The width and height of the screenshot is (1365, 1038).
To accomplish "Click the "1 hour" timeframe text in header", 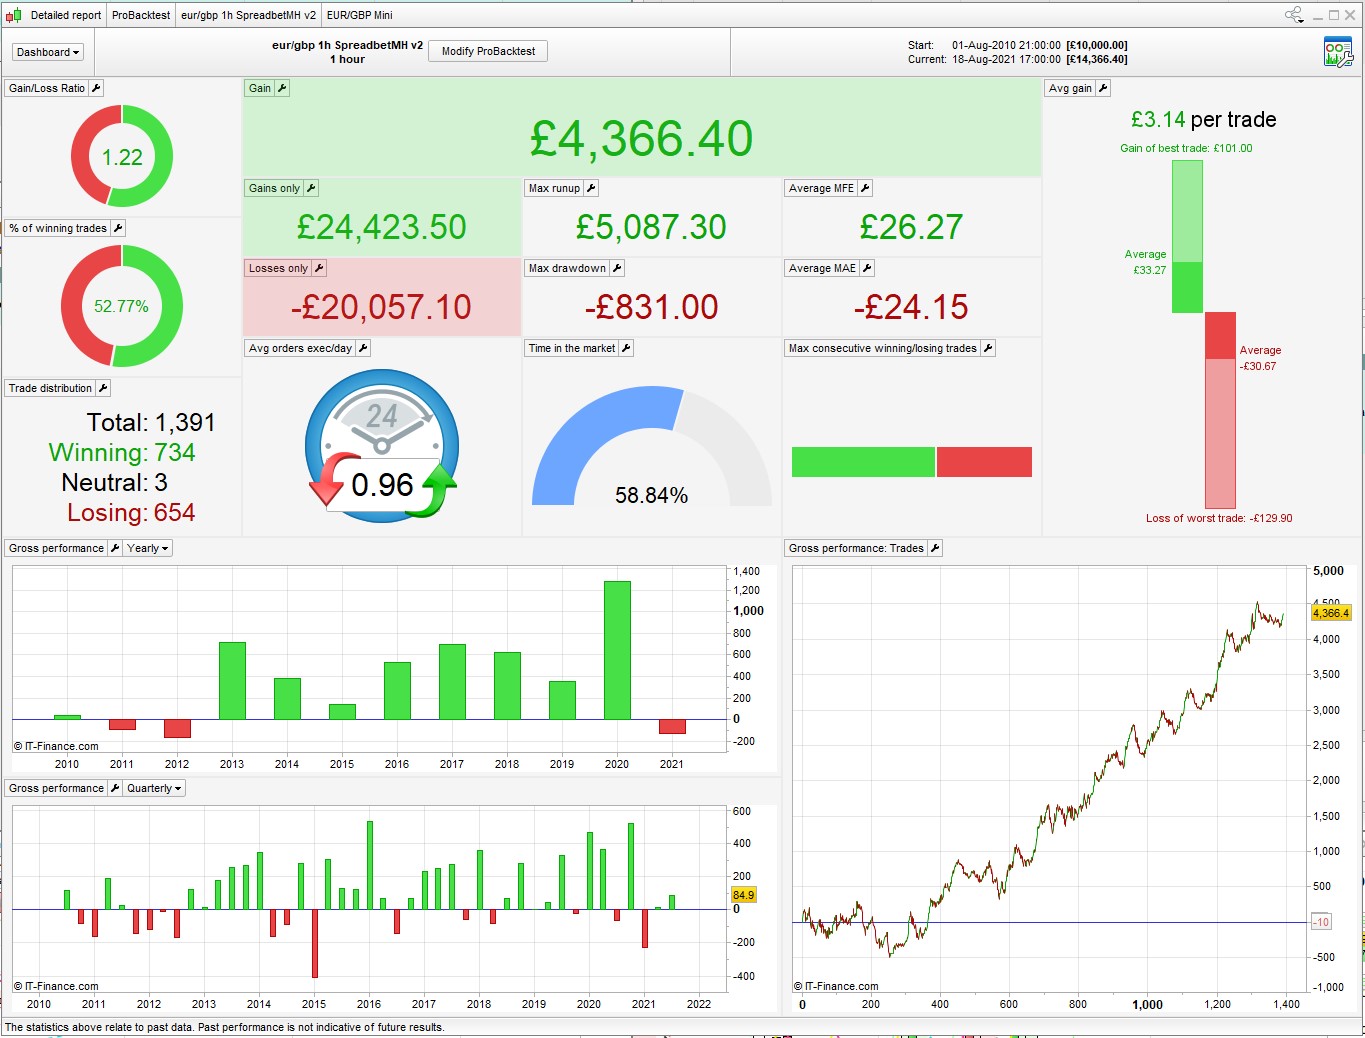I will coord(348,59).
